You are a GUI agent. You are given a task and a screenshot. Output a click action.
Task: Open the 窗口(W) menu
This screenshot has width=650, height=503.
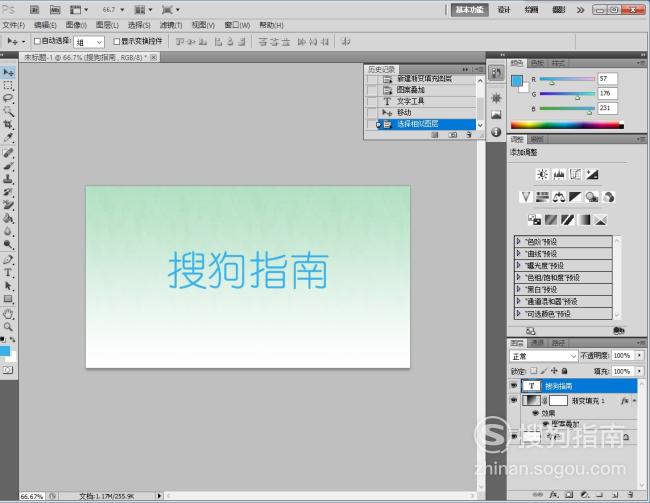(237, 25)
